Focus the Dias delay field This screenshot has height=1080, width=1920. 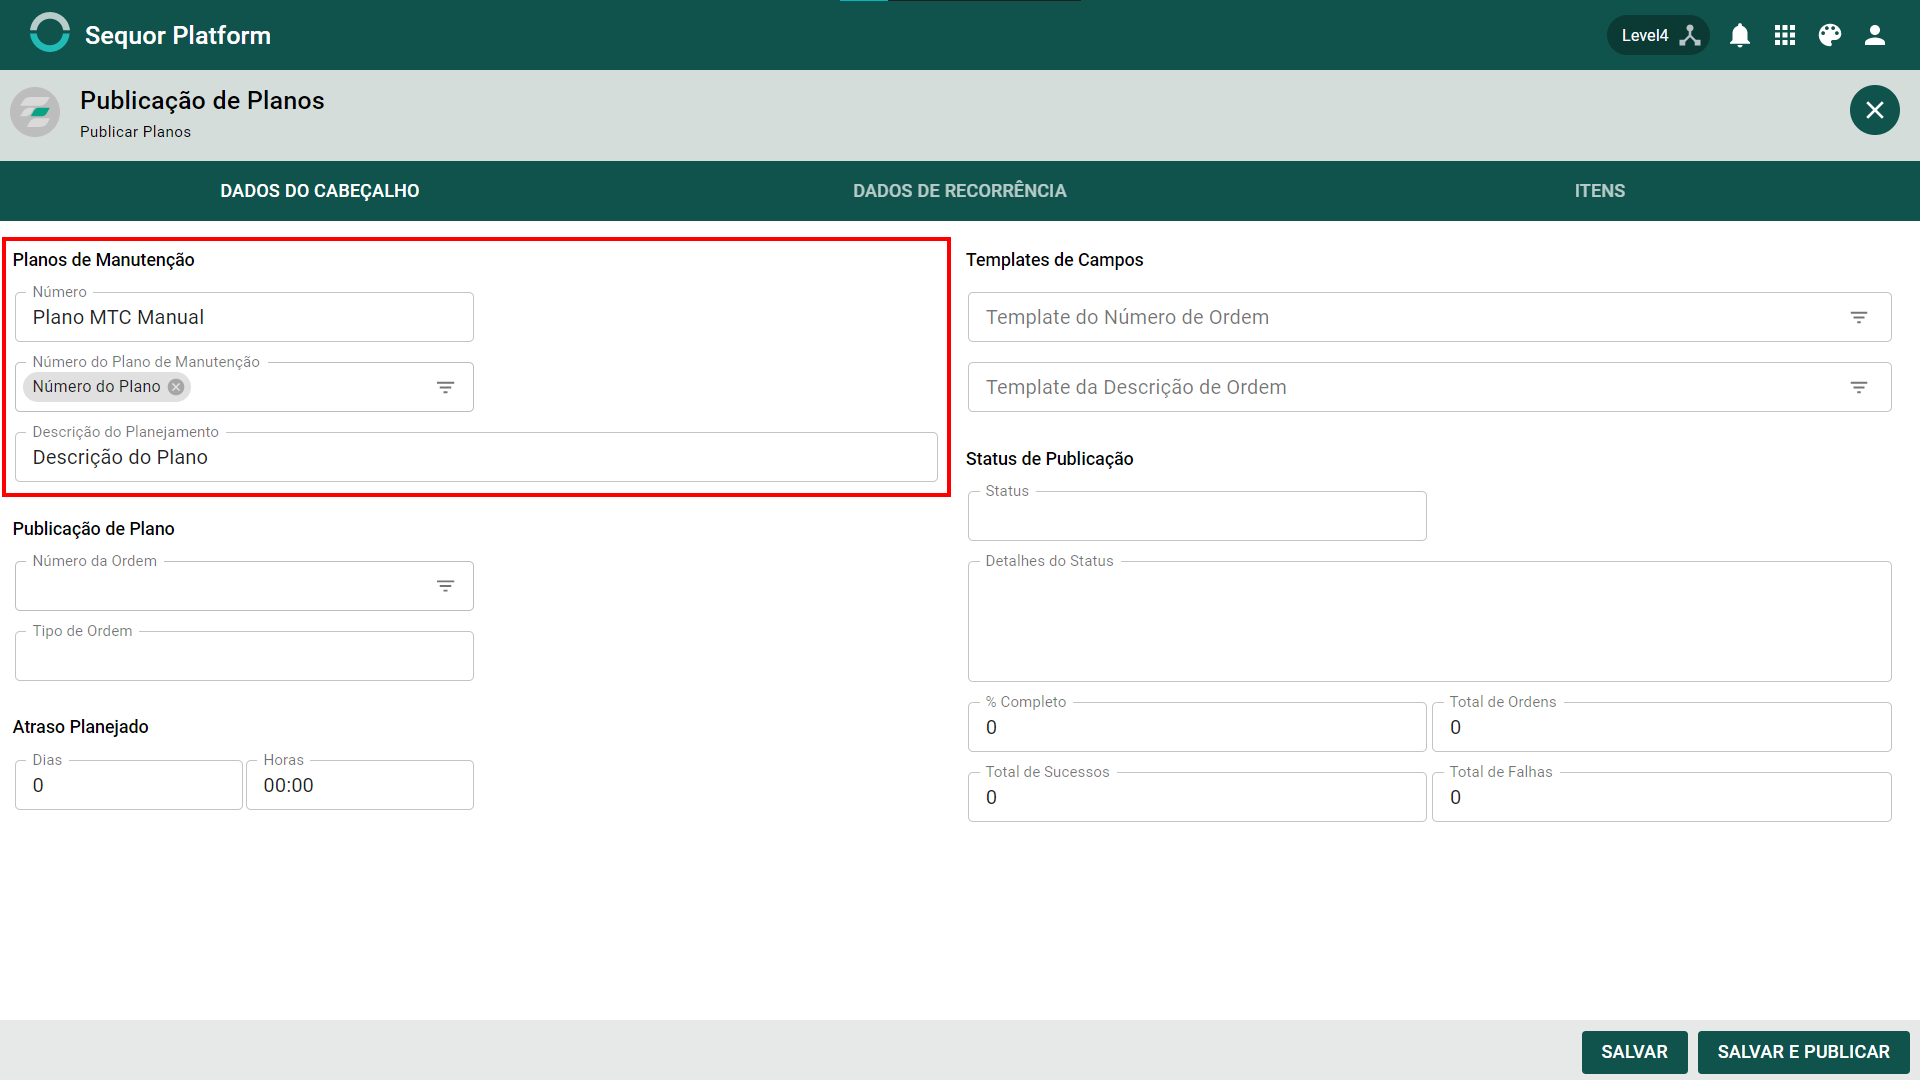tap(129, 785)
